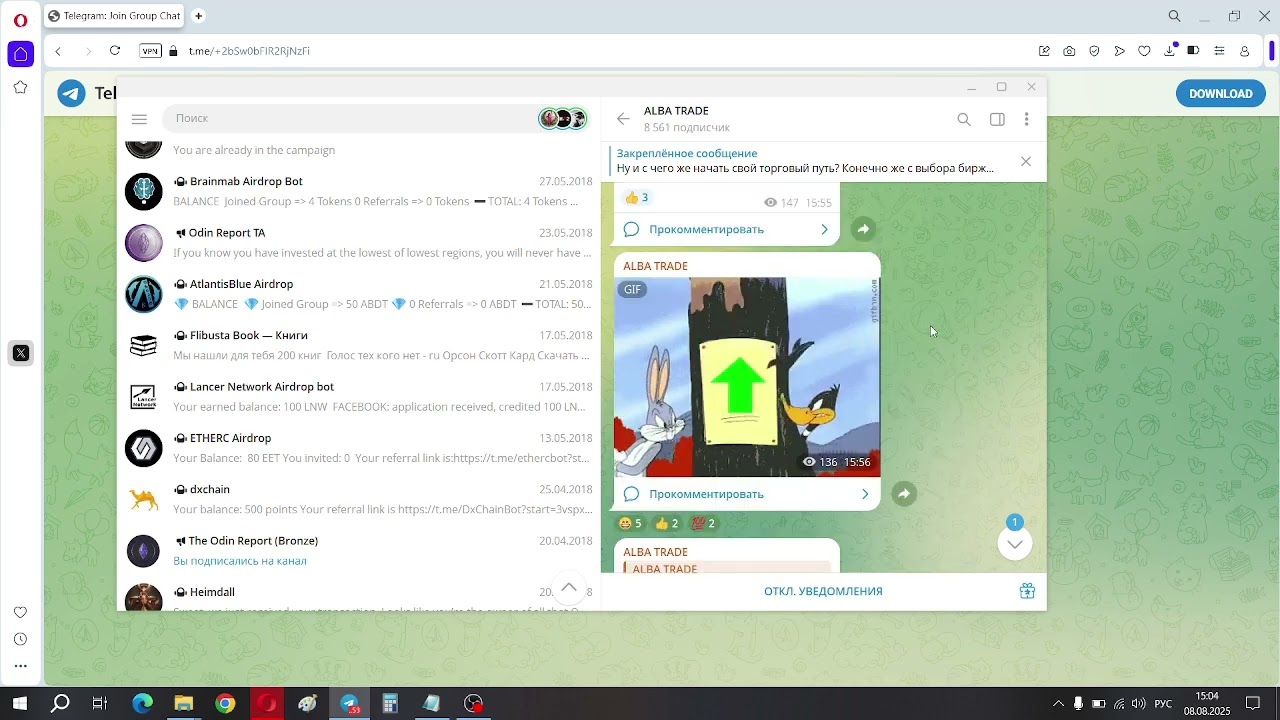Add page to Opera bookmarks heart
Image resolution: width=1280 pixels, height=720 pixels.
(1144, 51)
